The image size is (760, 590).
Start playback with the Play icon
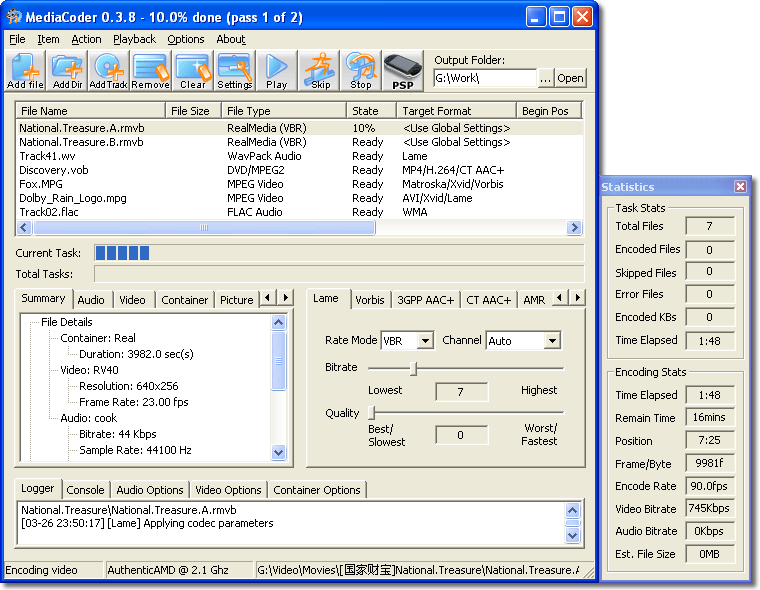click(276, 71)
